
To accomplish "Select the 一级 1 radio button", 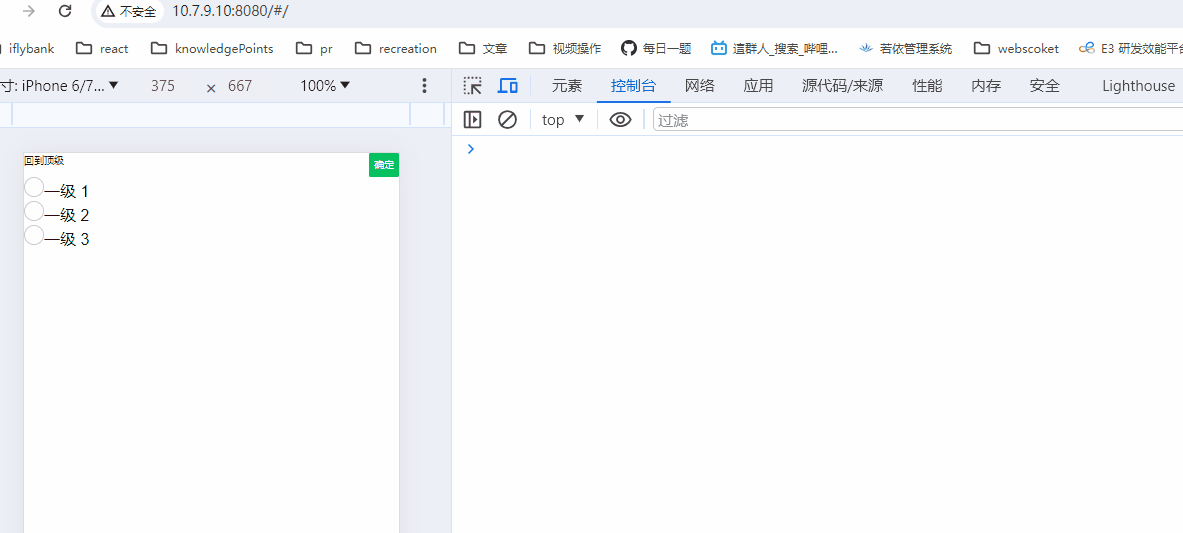I will pos(34,186).
